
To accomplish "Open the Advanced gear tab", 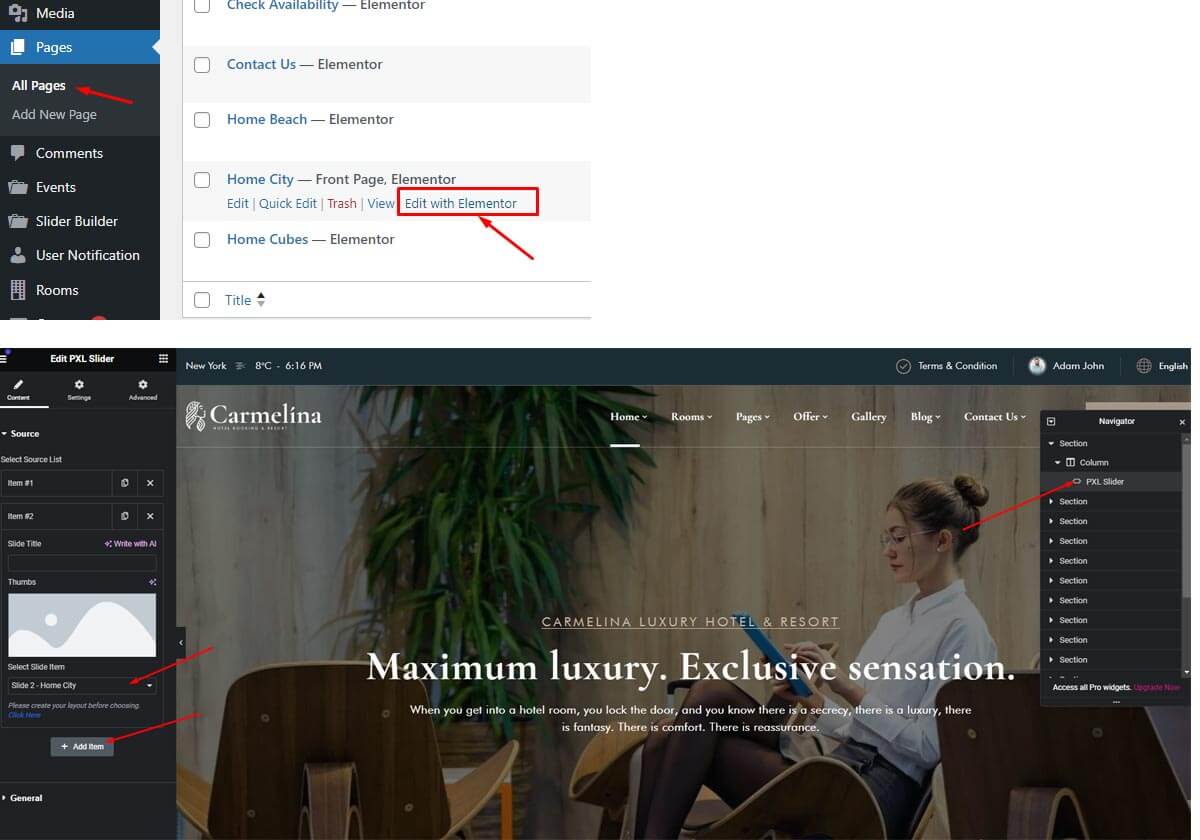I will click(x=143, y=385).
